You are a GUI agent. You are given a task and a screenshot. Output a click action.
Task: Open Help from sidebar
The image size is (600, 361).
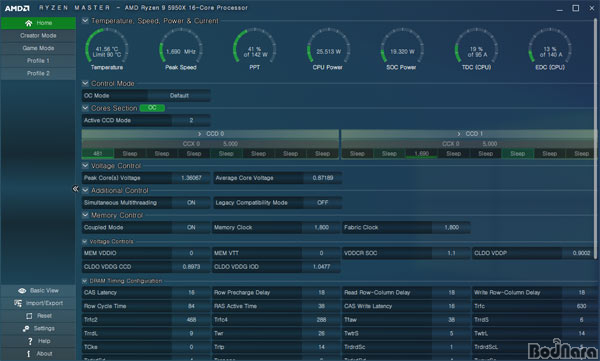tap(38, 341)
